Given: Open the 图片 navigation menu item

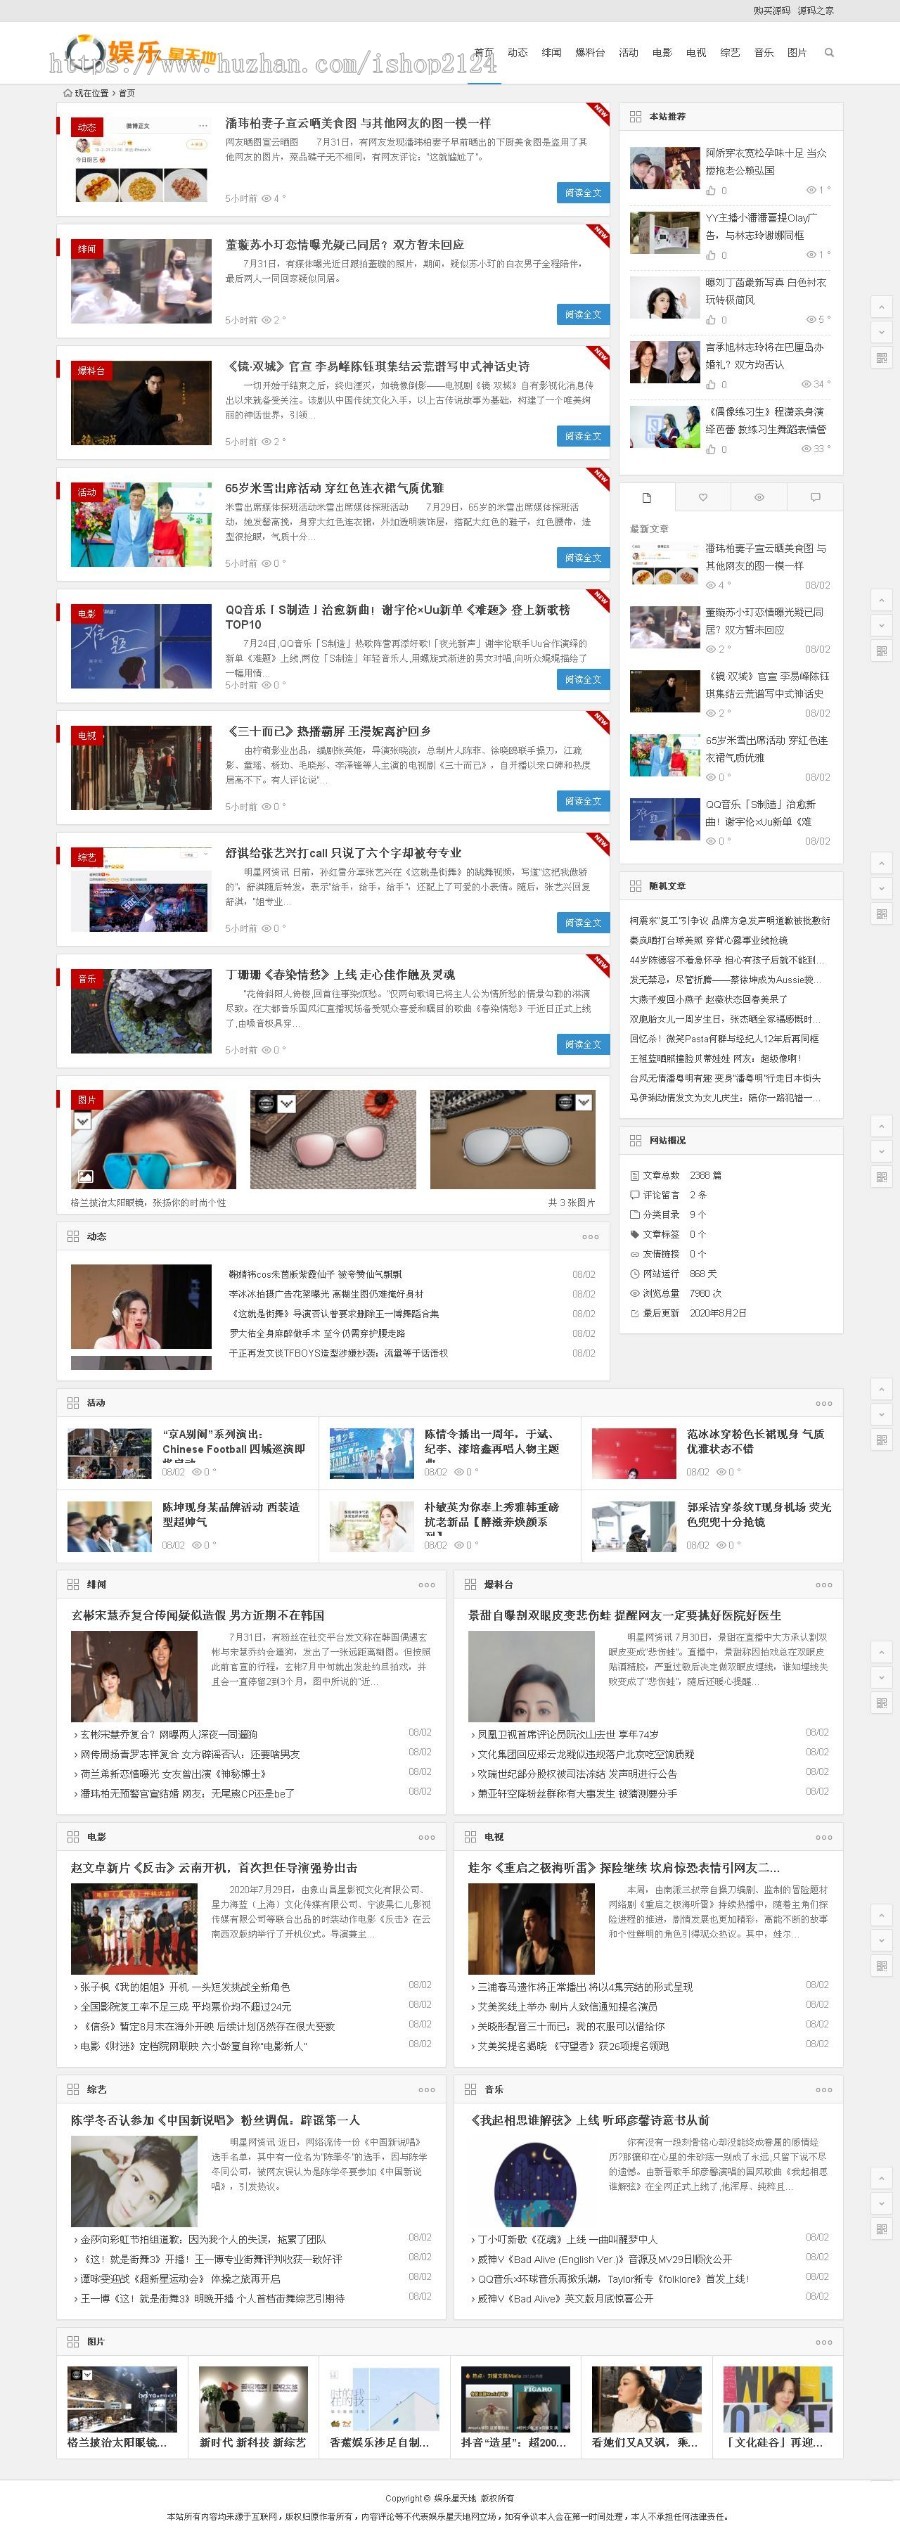Looking at the screenshot, I should point(797,53).
